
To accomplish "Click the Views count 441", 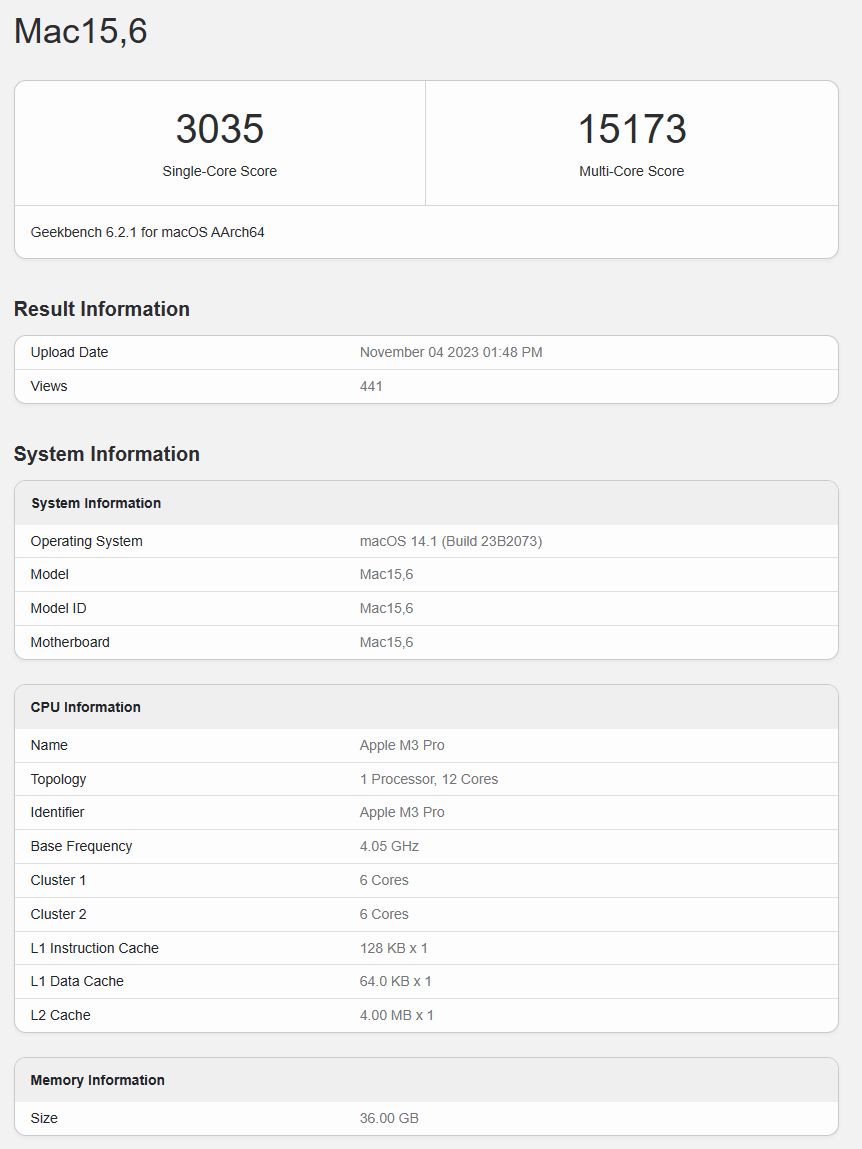I will 371,386.
